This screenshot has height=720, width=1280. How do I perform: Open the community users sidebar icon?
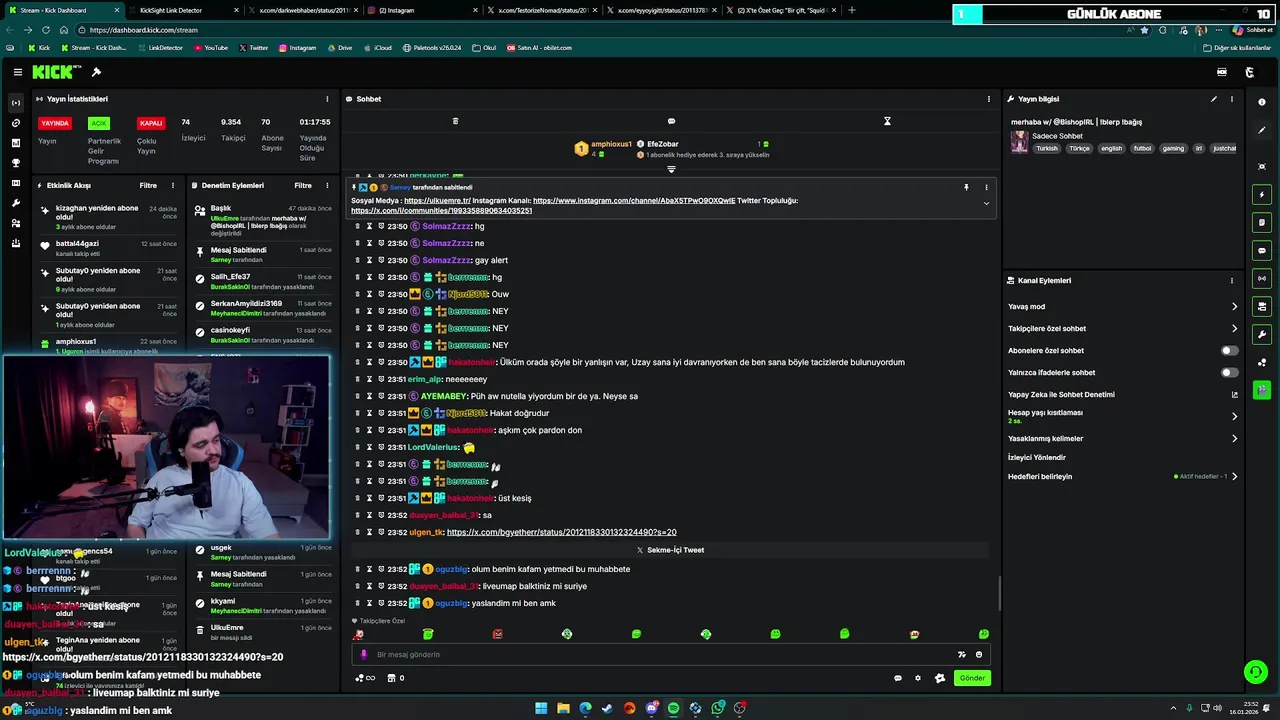pos(15,223)
